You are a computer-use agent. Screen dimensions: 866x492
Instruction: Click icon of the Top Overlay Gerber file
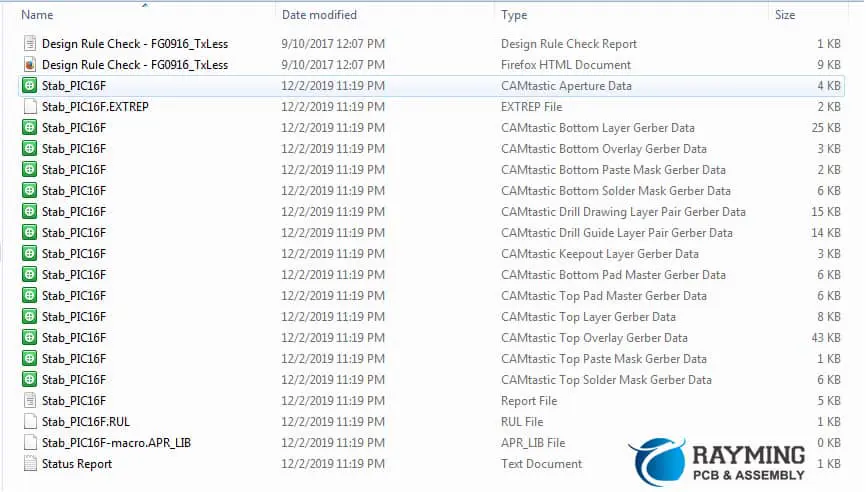click(x=30, y=338)
